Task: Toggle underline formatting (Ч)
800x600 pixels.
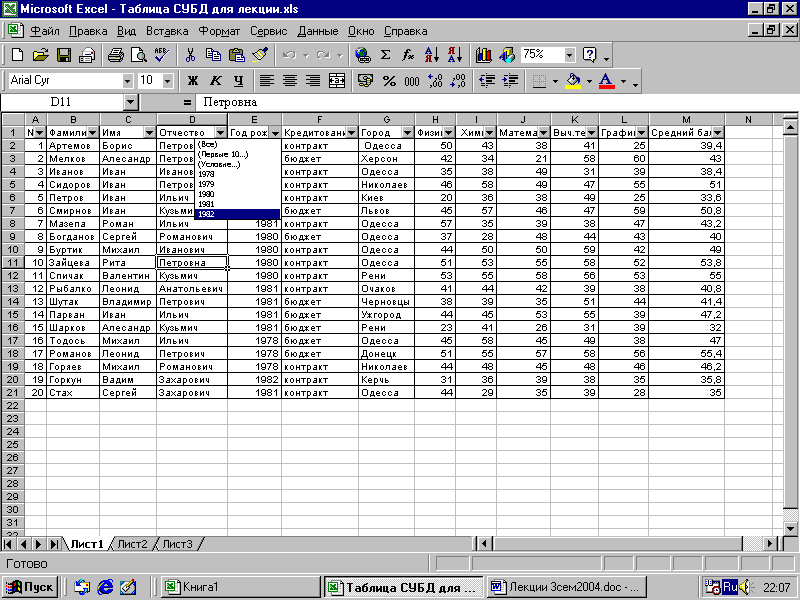Action: 238,80
